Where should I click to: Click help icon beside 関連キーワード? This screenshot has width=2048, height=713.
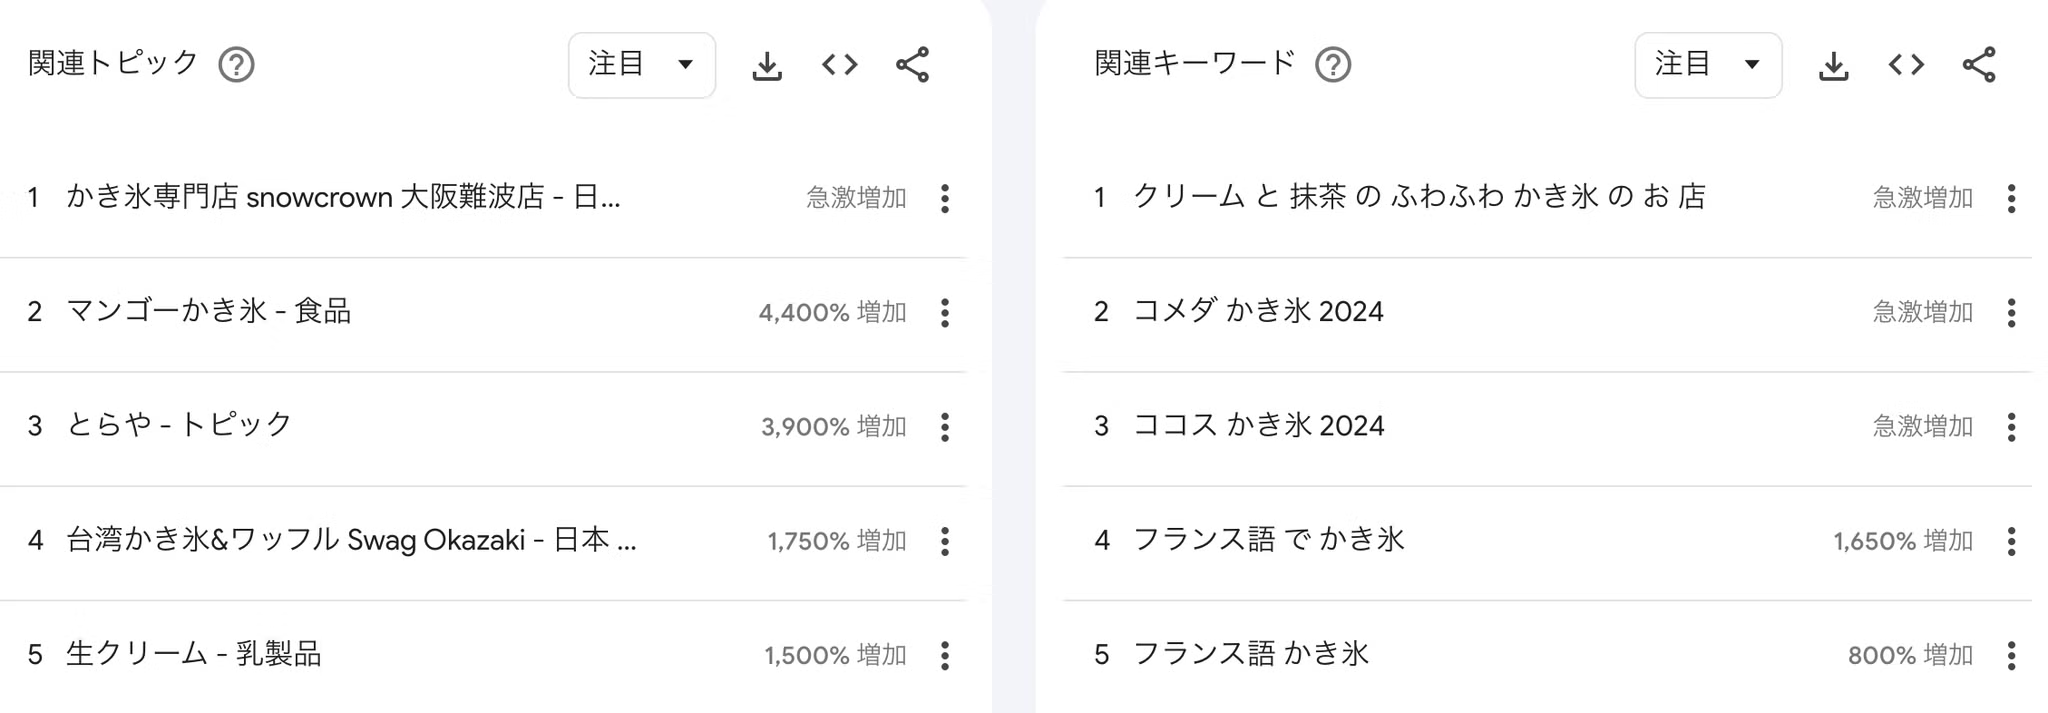pyautogui.click(x=1333, y=65)
